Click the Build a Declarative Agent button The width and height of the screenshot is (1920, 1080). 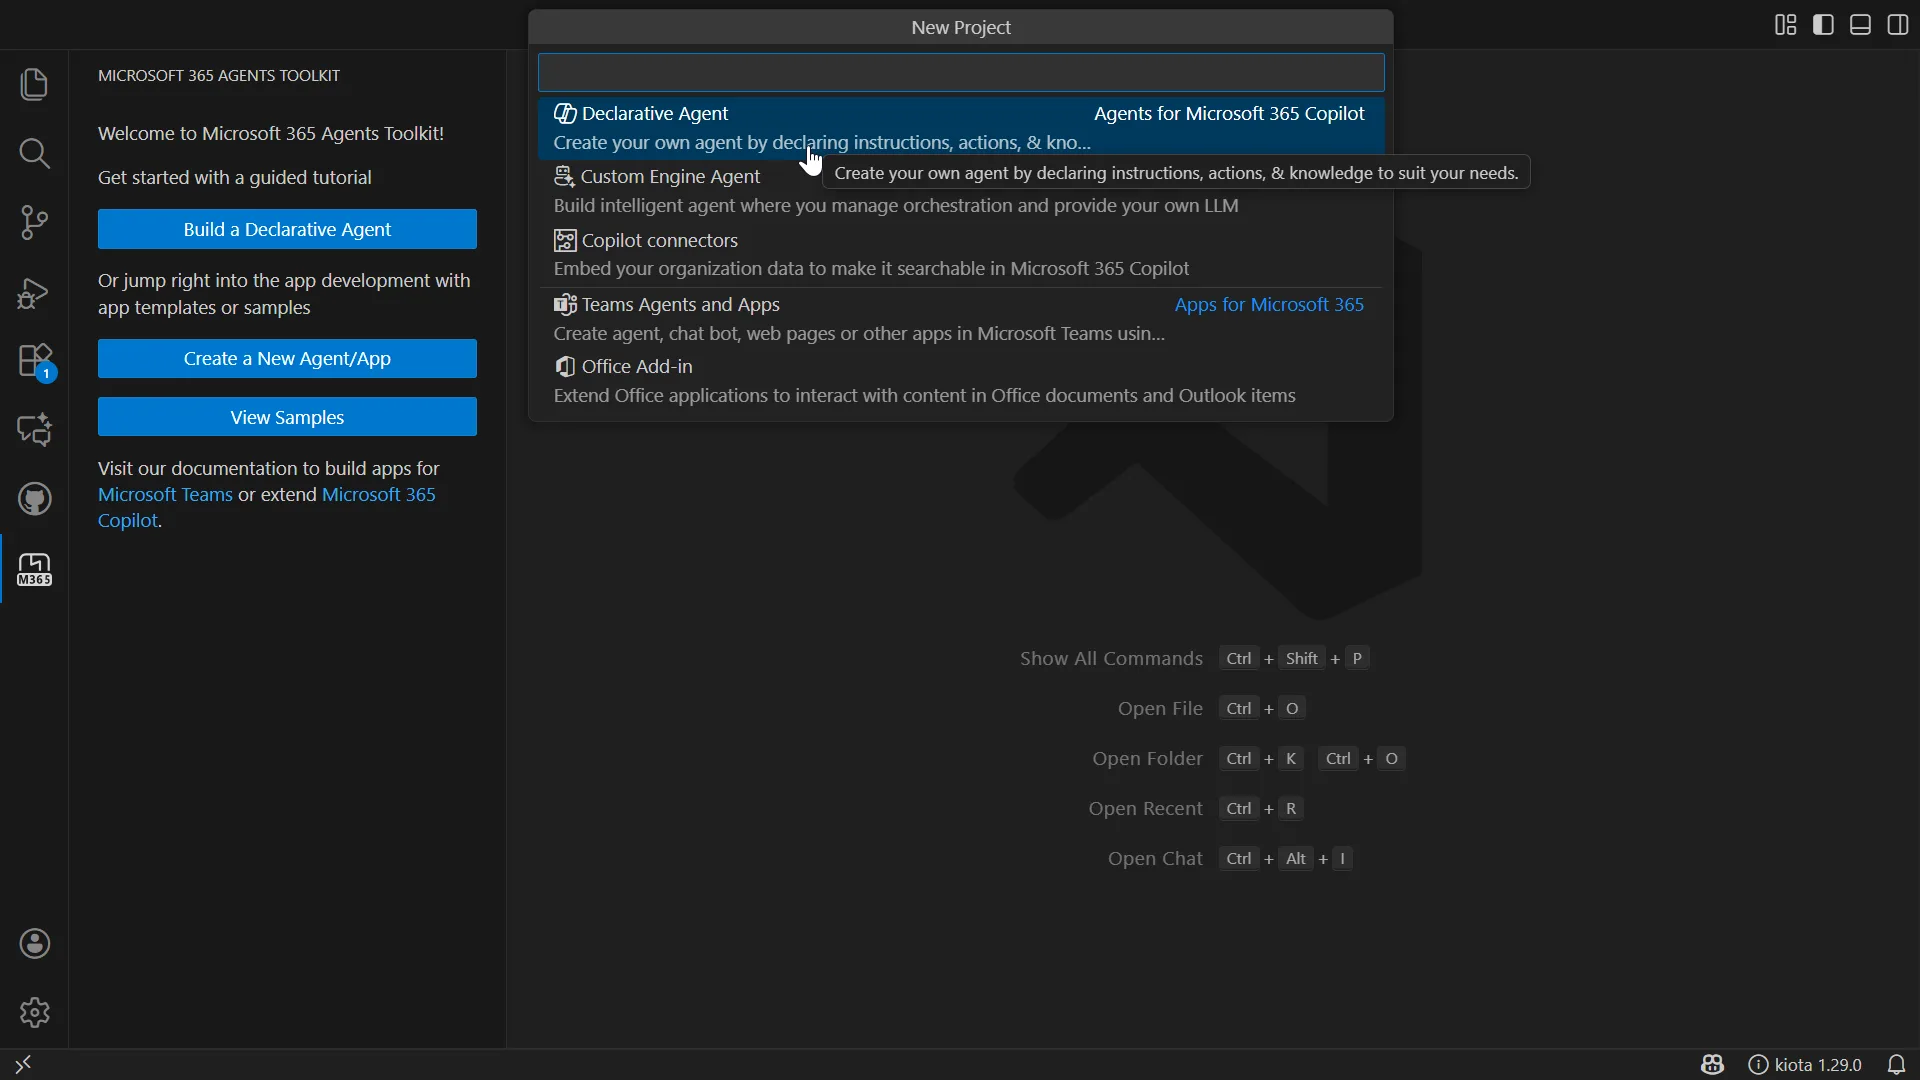coord(287,229)
